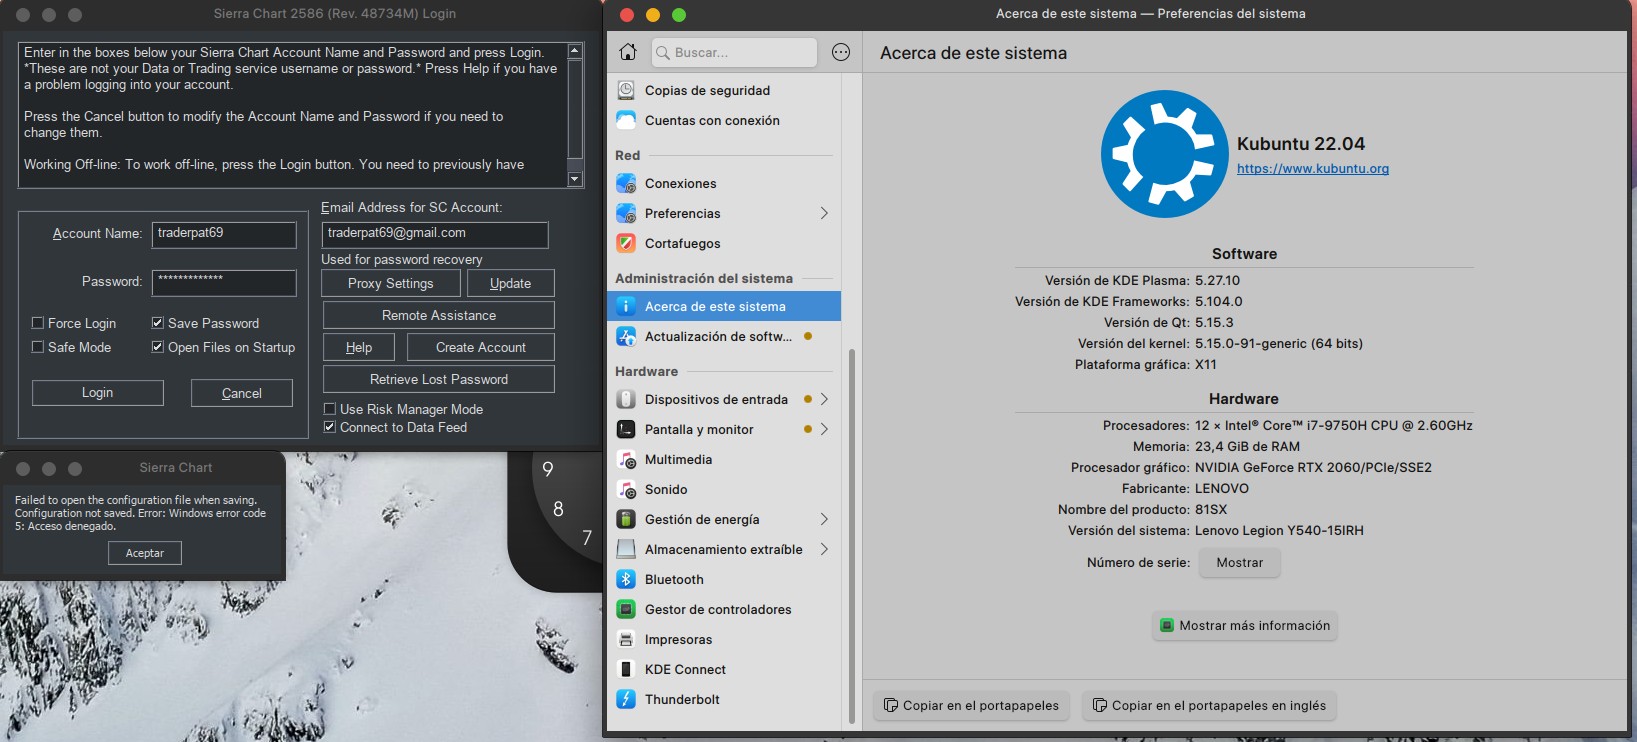
Task: Click the Update button
Action: (x=510, y=283)
